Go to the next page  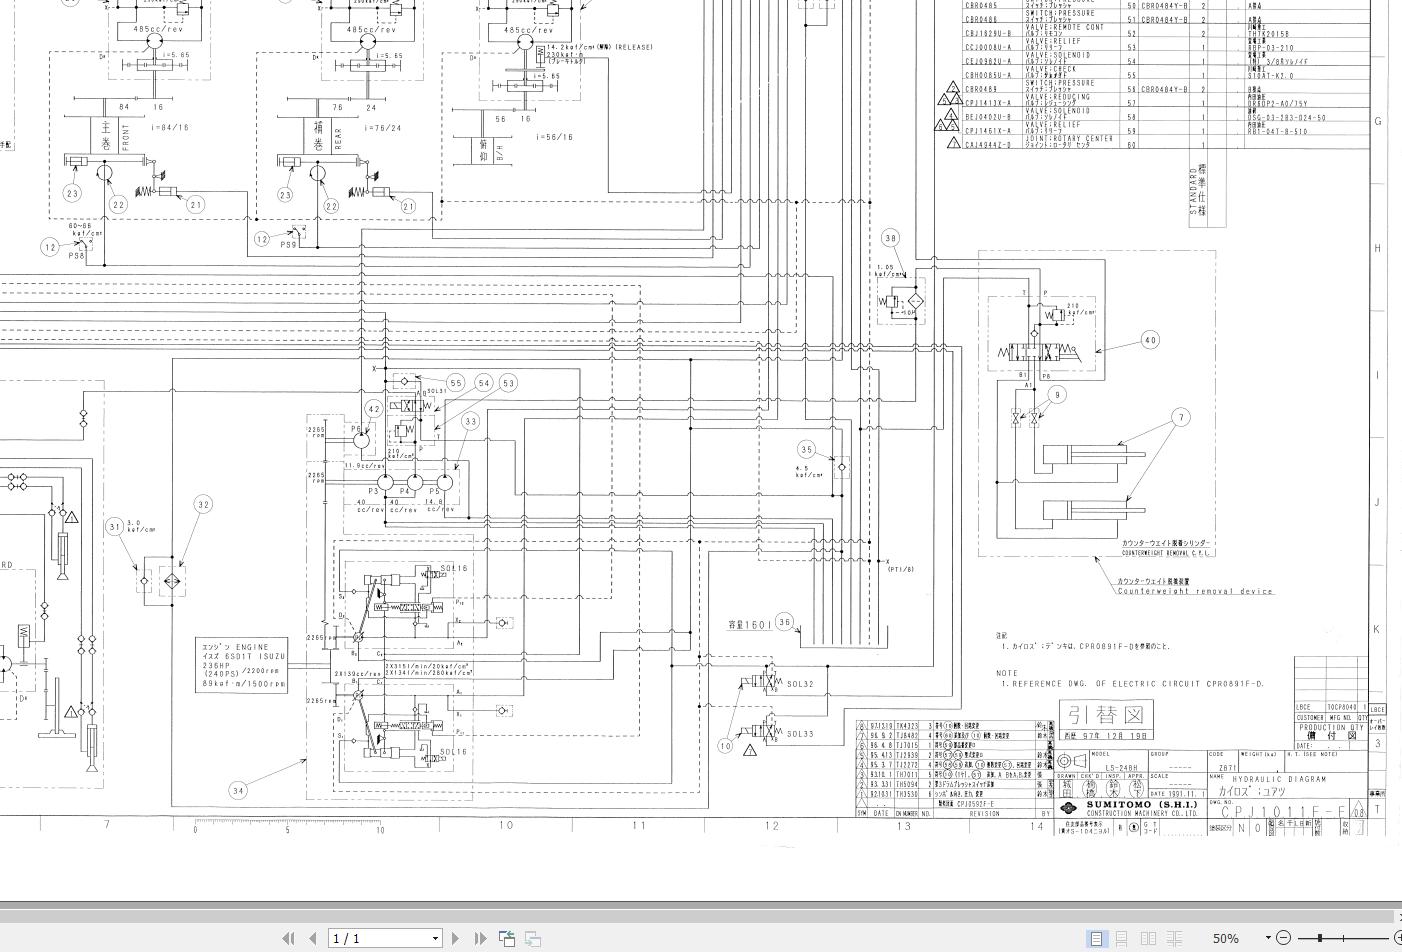coord(456,938)
